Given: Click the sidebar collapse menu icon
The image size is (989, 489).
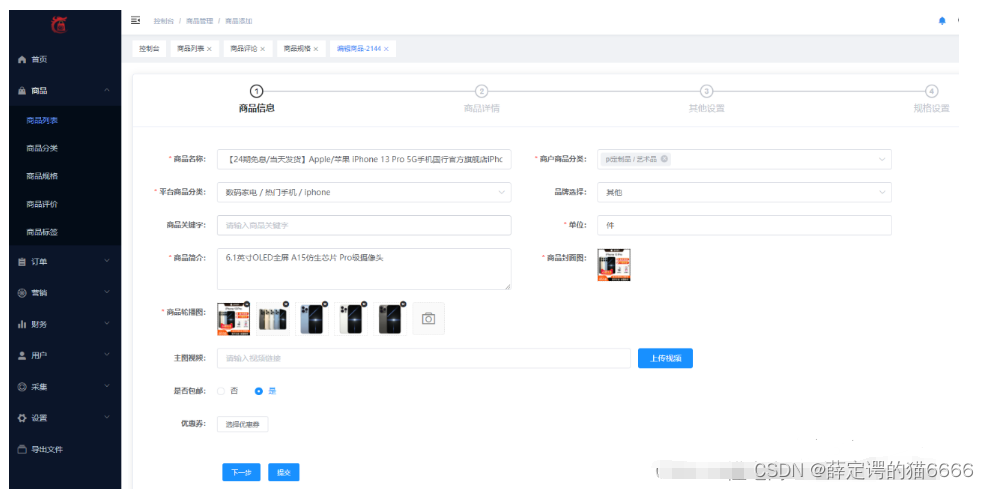Looking at the screenshot, I should pos(135,20).
